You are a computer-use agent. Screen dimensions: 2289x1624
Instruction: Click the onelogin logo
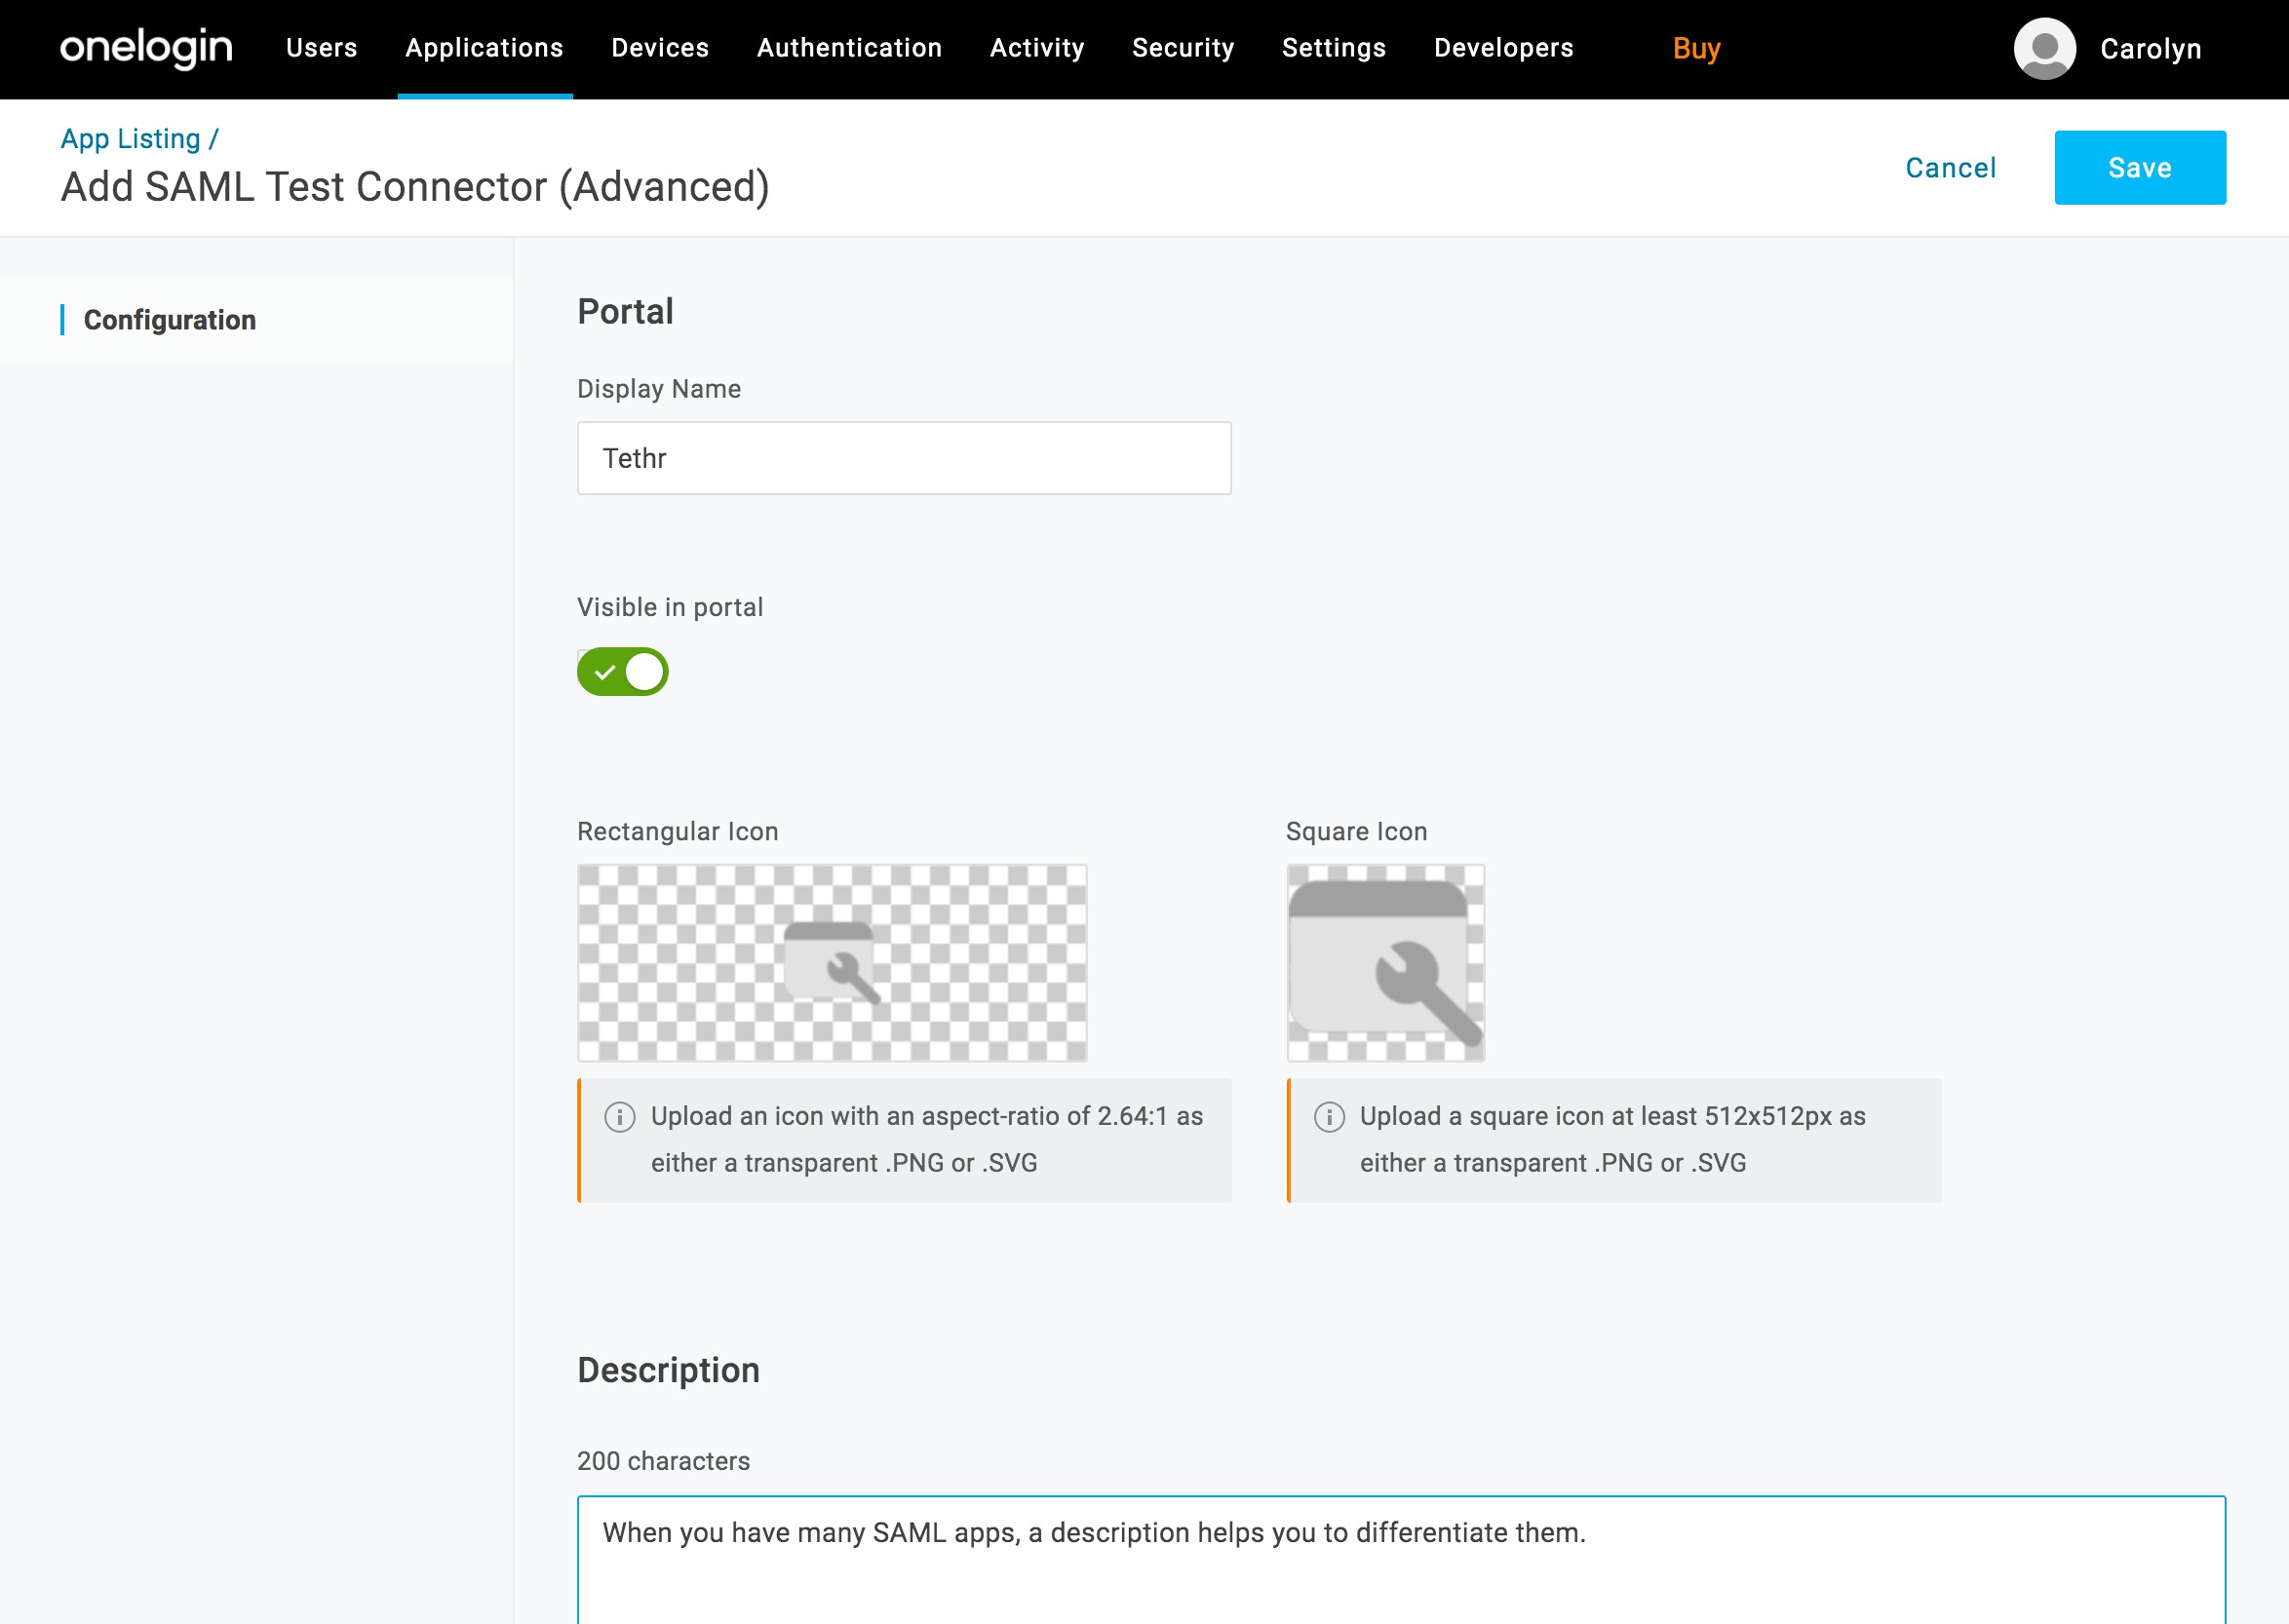(146, 47)
